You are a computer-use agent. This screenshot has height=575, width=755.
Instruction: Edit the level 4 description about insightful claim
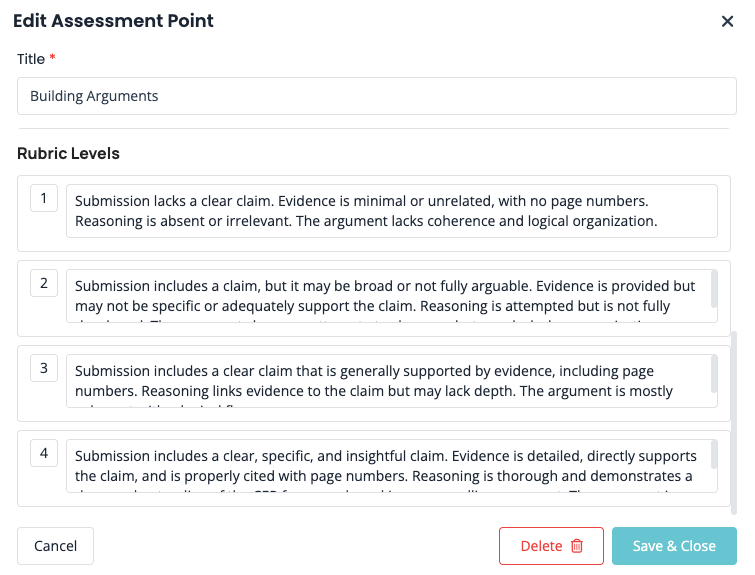pyautogui.click(x=388, y=466)
